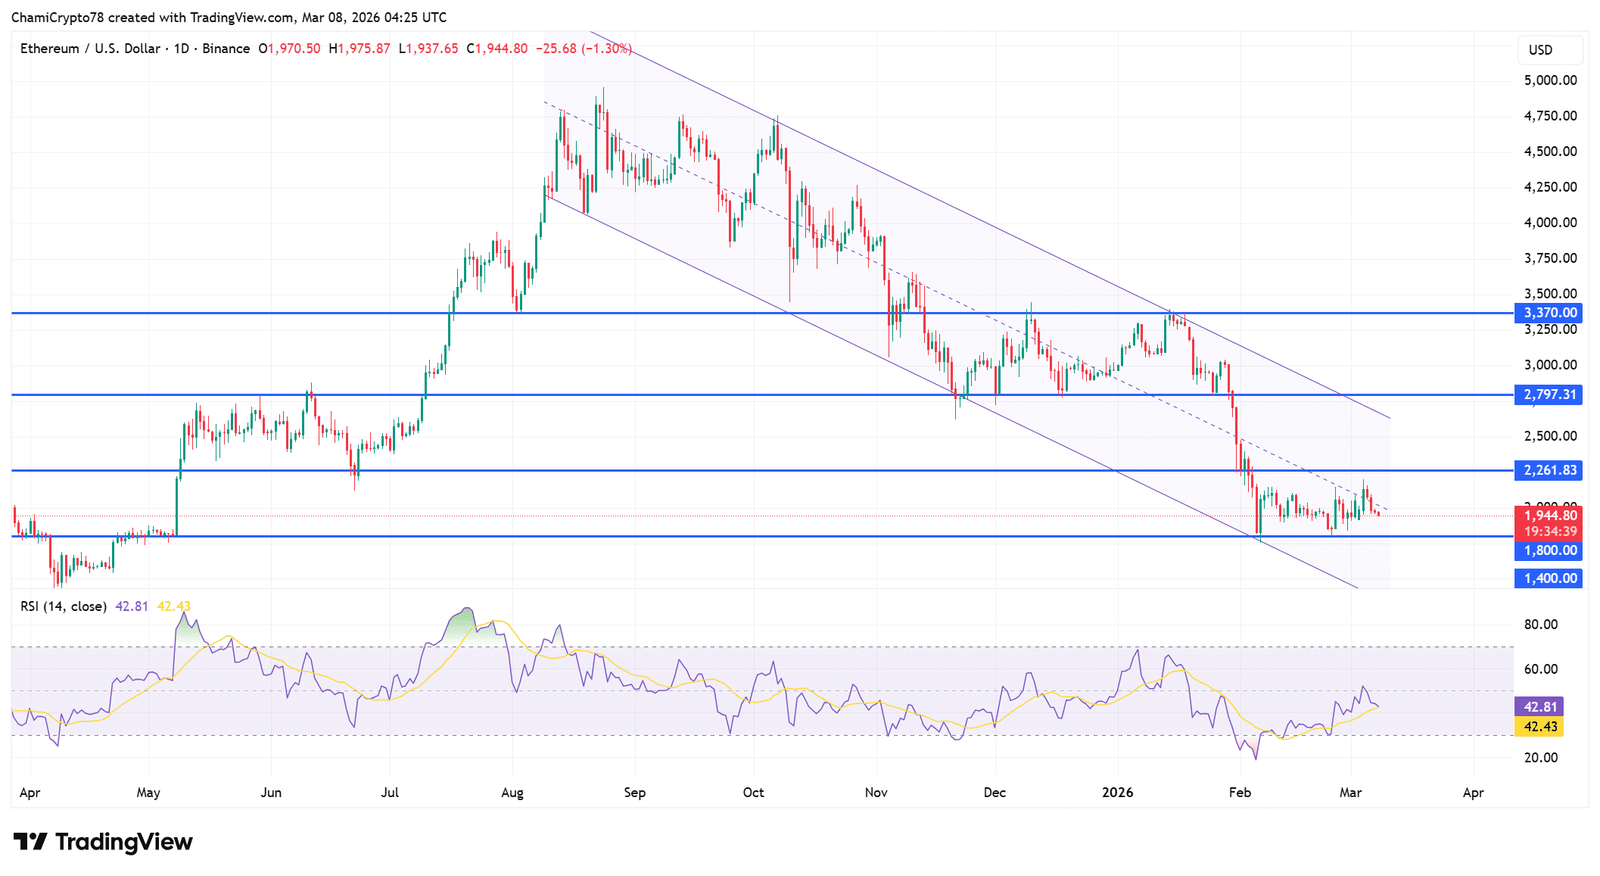Click the 1,400.00 blue price tag
This screenshot has width=1600, height=876.
tap(1549, 578)
